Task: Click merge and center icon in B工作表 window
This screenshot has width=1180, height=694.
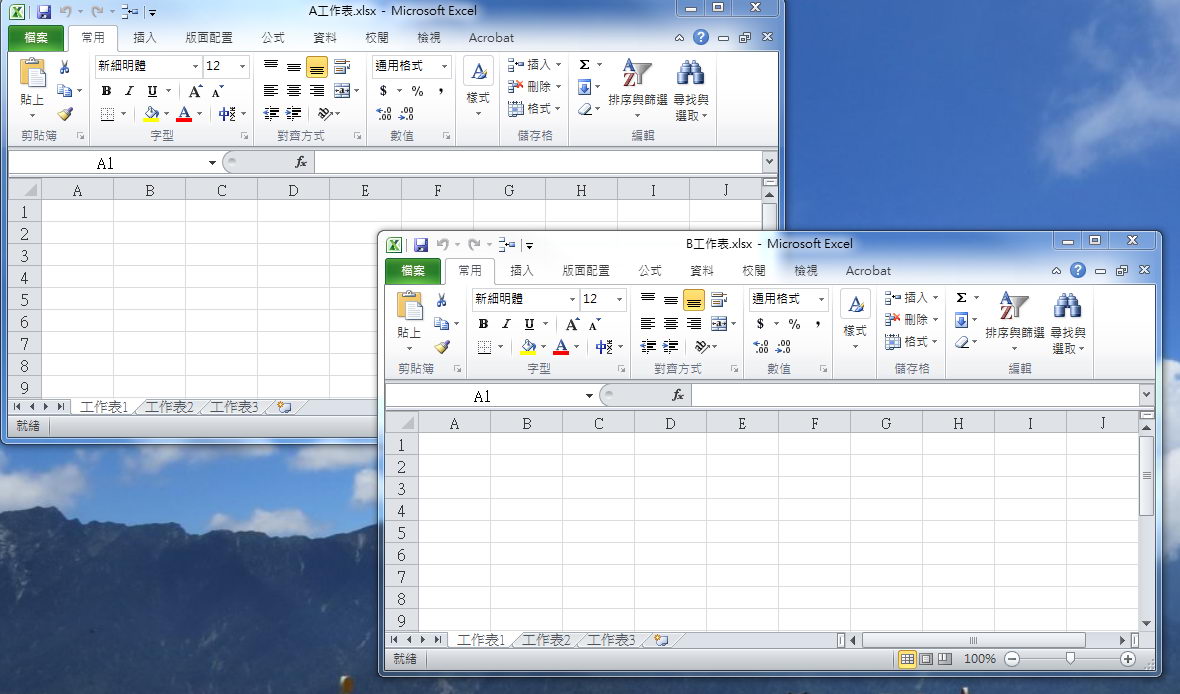Action: [719, 324]
